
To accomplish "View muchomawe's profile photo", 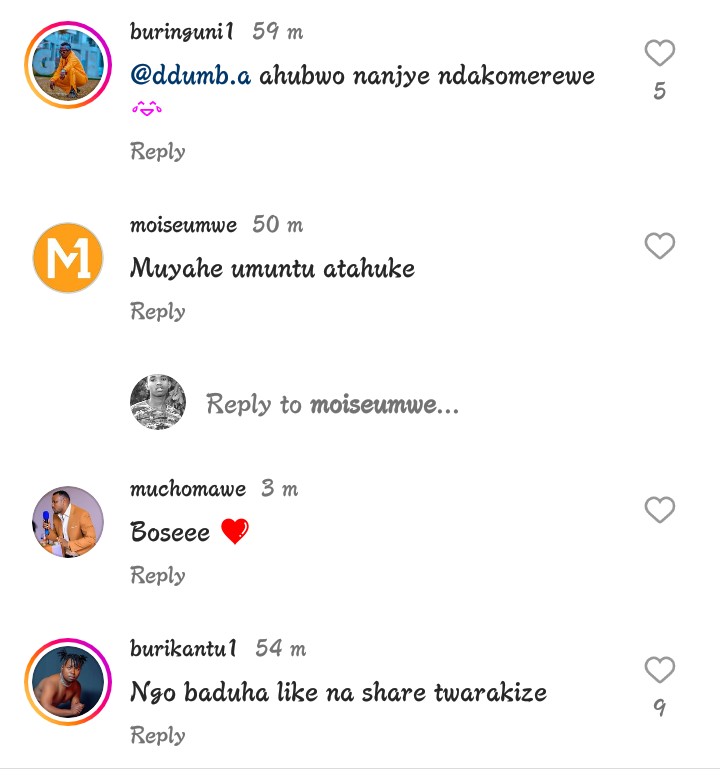I will coord(68,522).
